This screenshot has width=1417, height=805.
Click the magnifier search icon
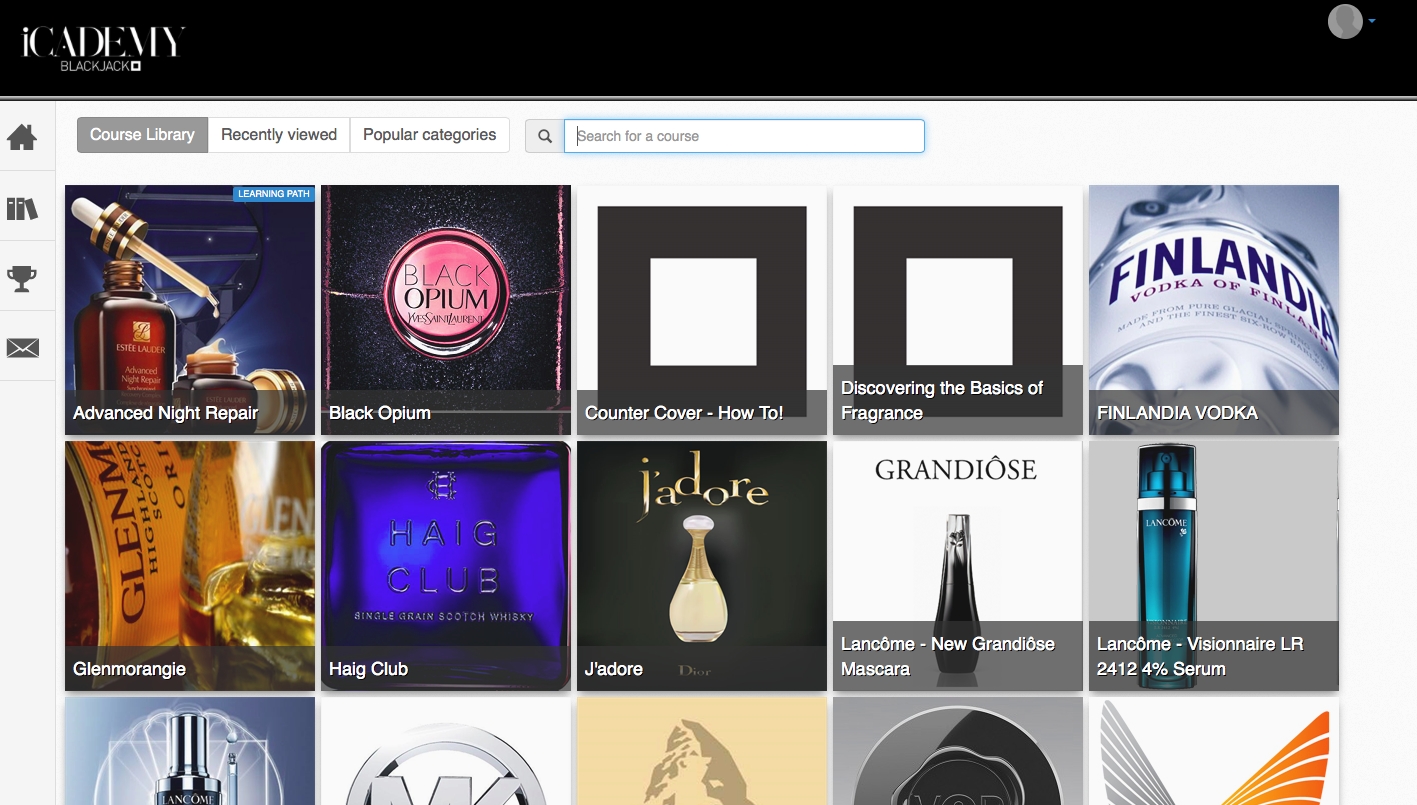pyautogui.click(x=545, y=136)
